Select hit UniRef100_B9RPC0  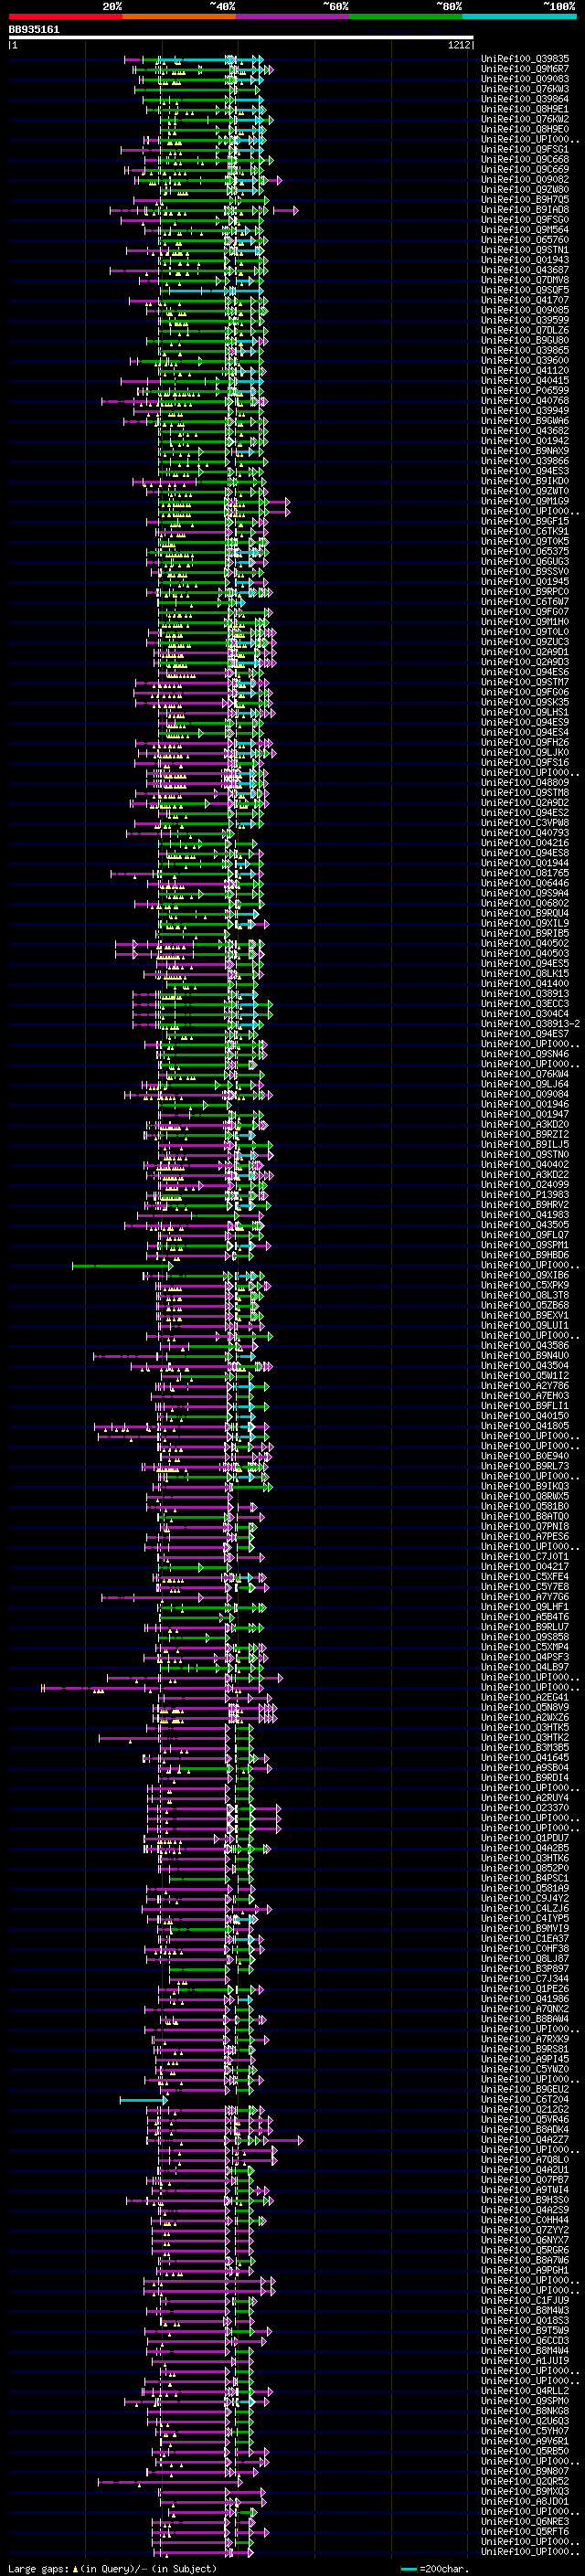point(525,592)
